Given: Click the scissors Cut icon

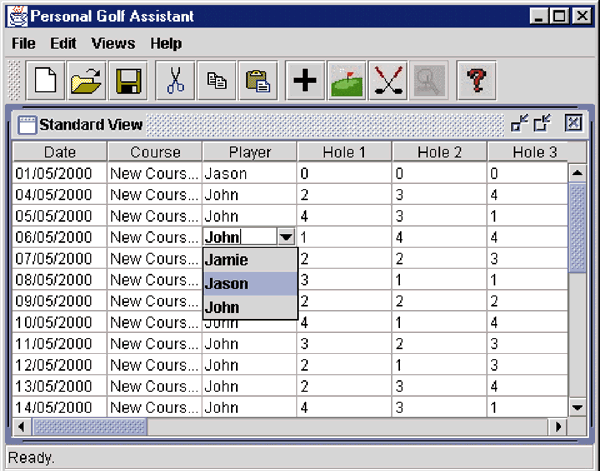Looking at the screenshot, I should tap(176, 81).
